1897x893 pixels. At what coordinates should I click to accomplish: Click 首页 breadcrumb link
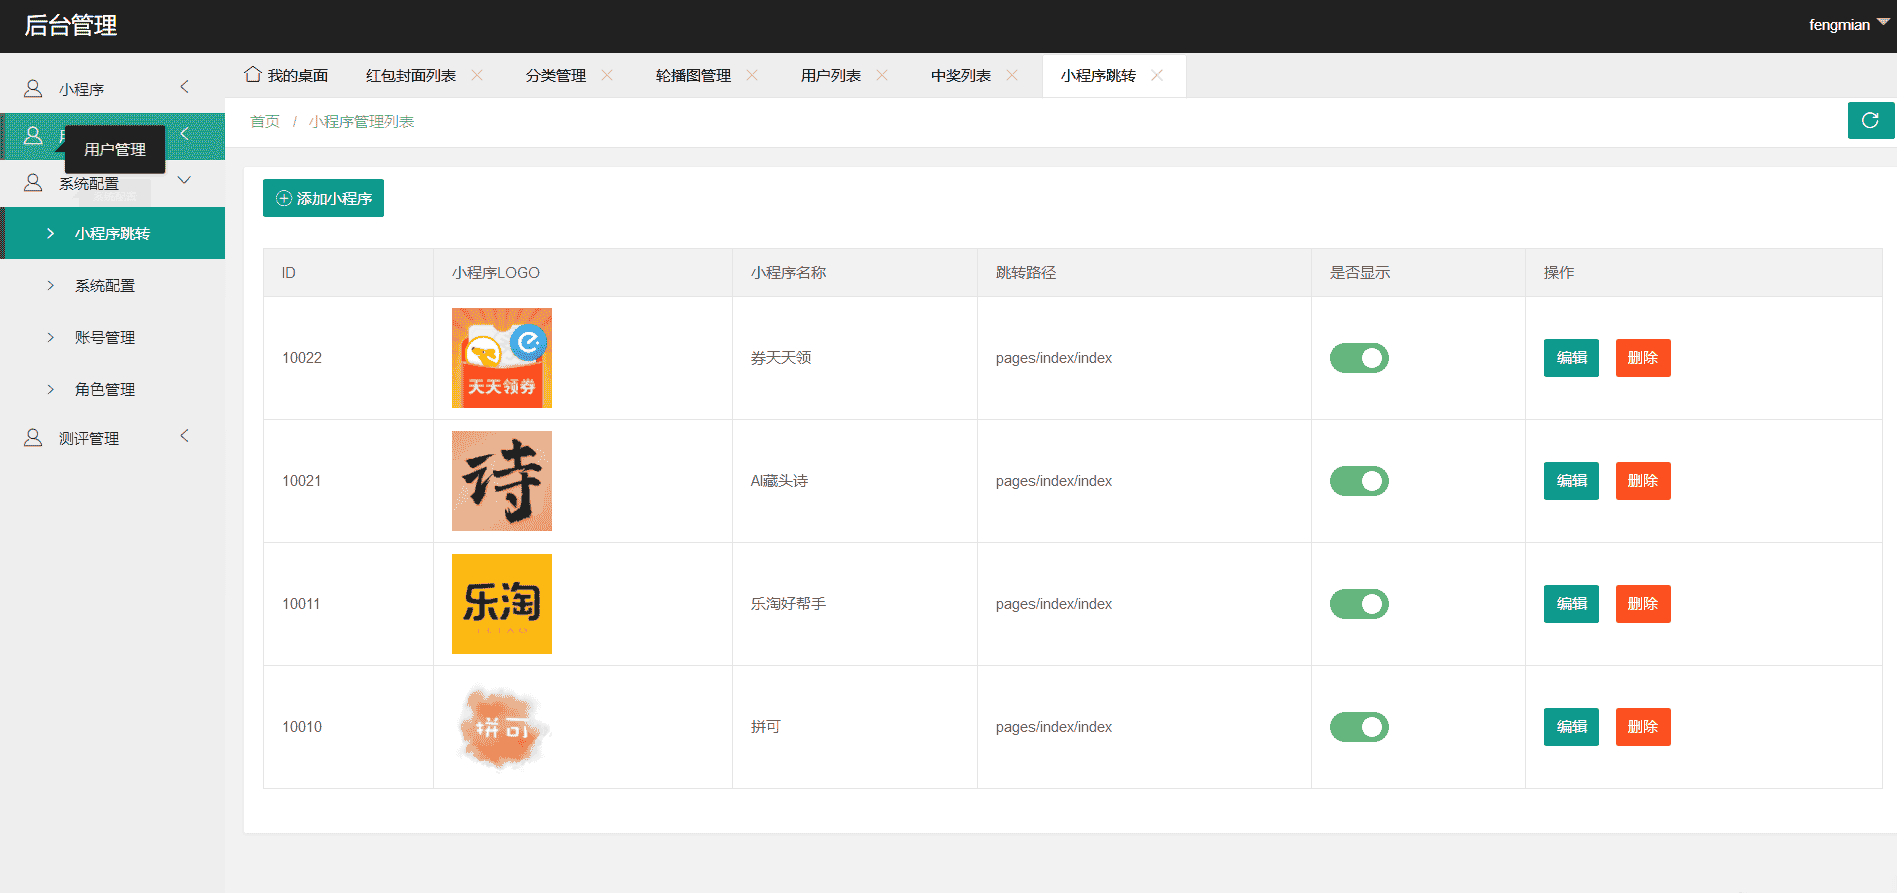(265, 122)
